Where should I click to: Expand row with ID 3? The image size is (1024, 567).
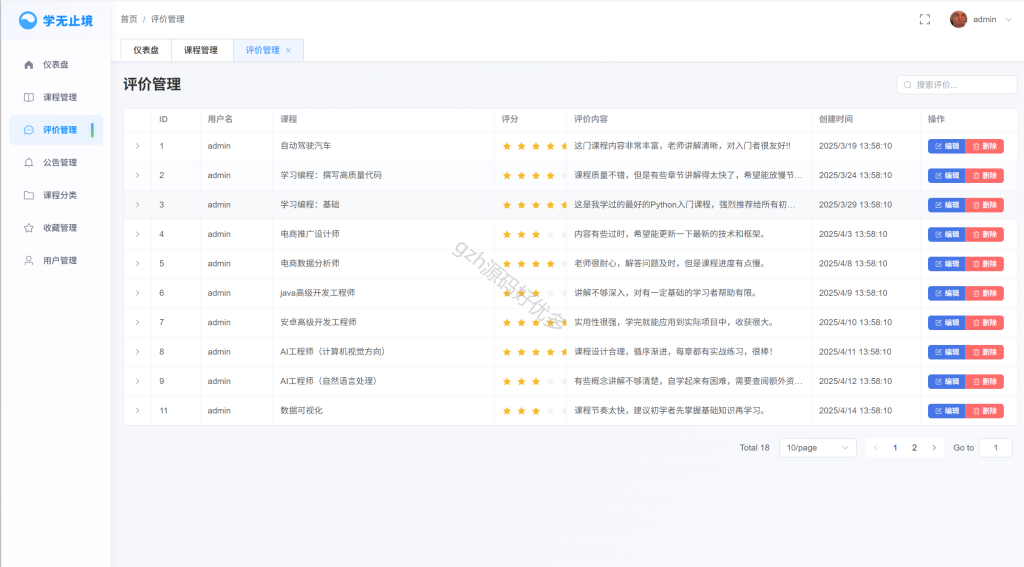137,205
